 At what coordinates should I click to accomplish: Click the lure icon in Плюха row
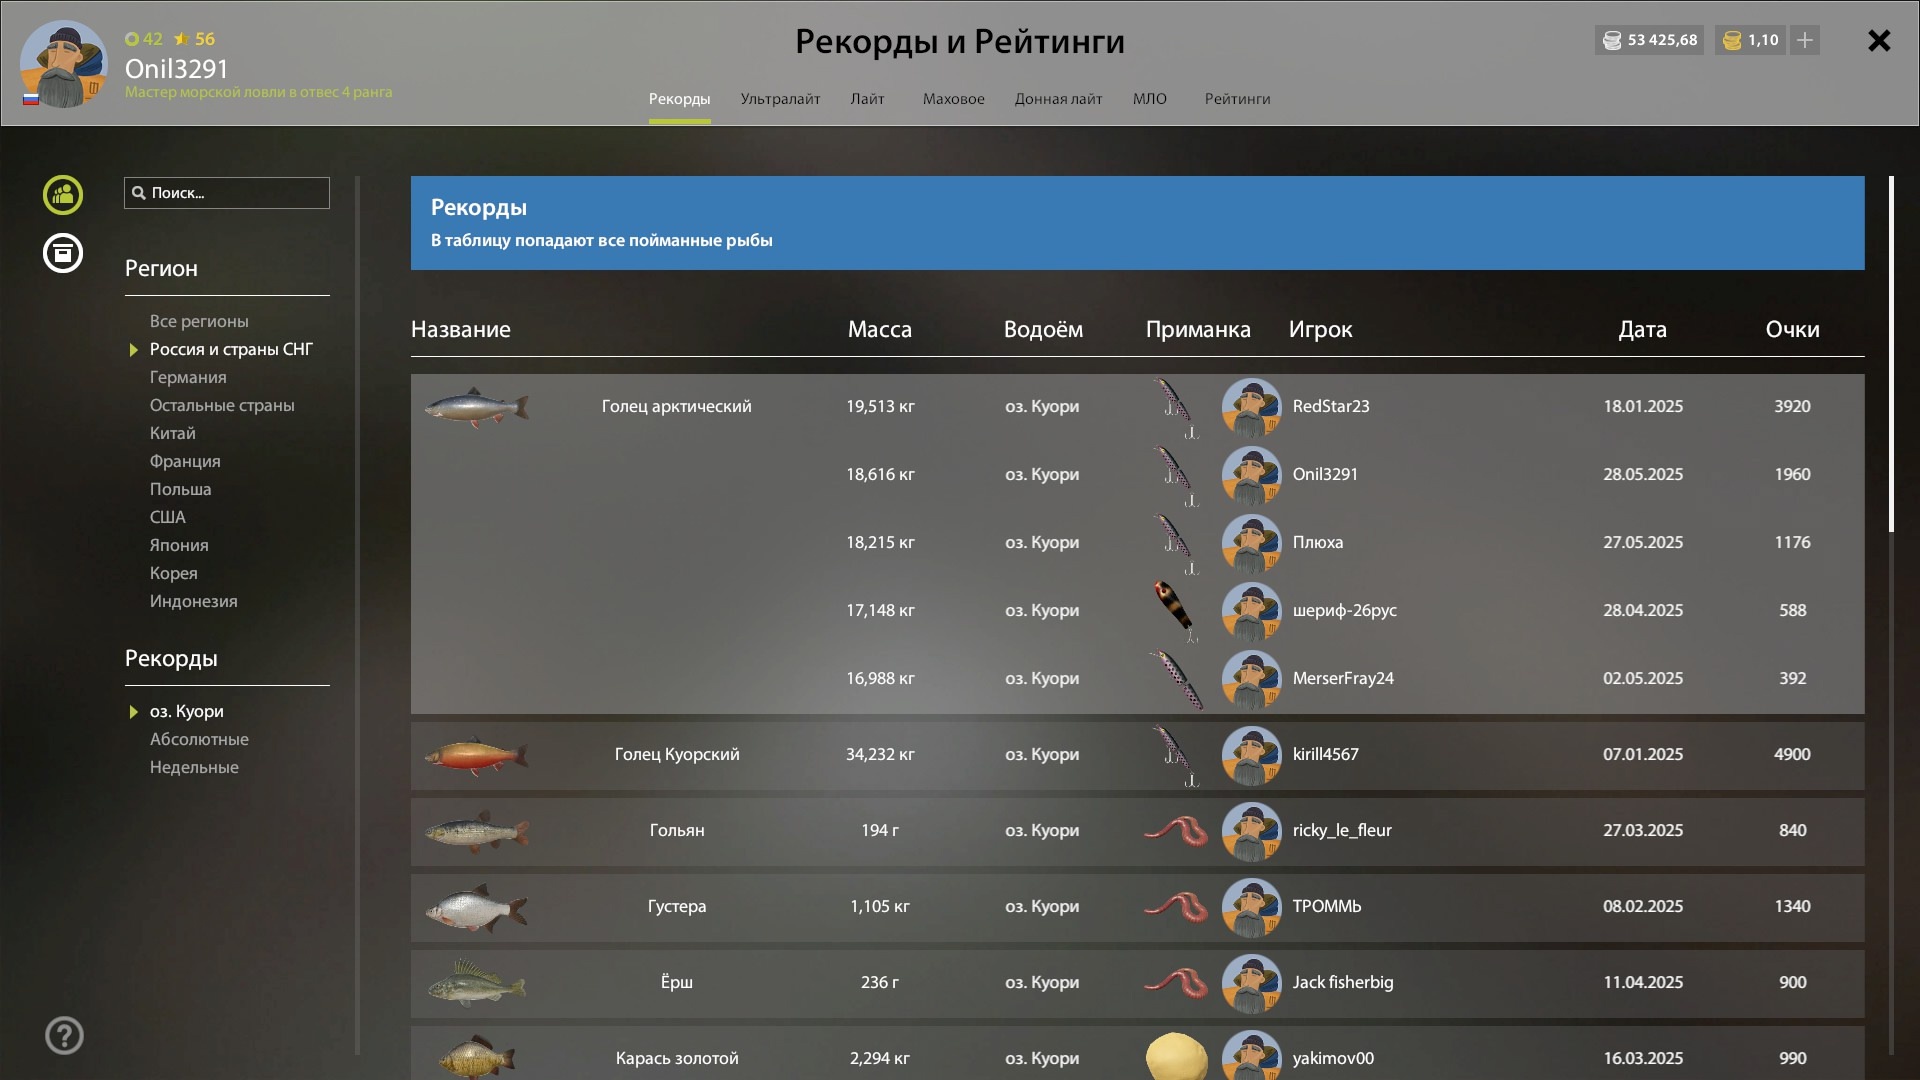(x=1176, y=544)
